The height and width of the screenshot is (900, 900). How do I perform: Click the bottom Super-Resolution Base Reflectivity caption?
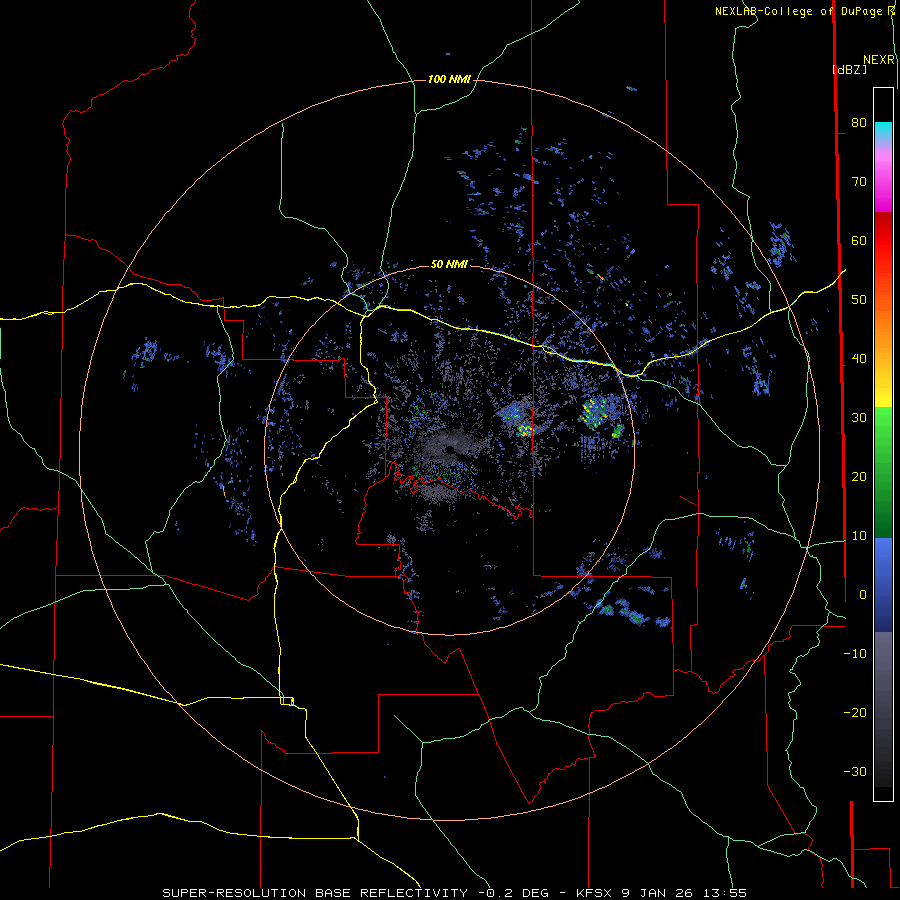coord(454,893)
